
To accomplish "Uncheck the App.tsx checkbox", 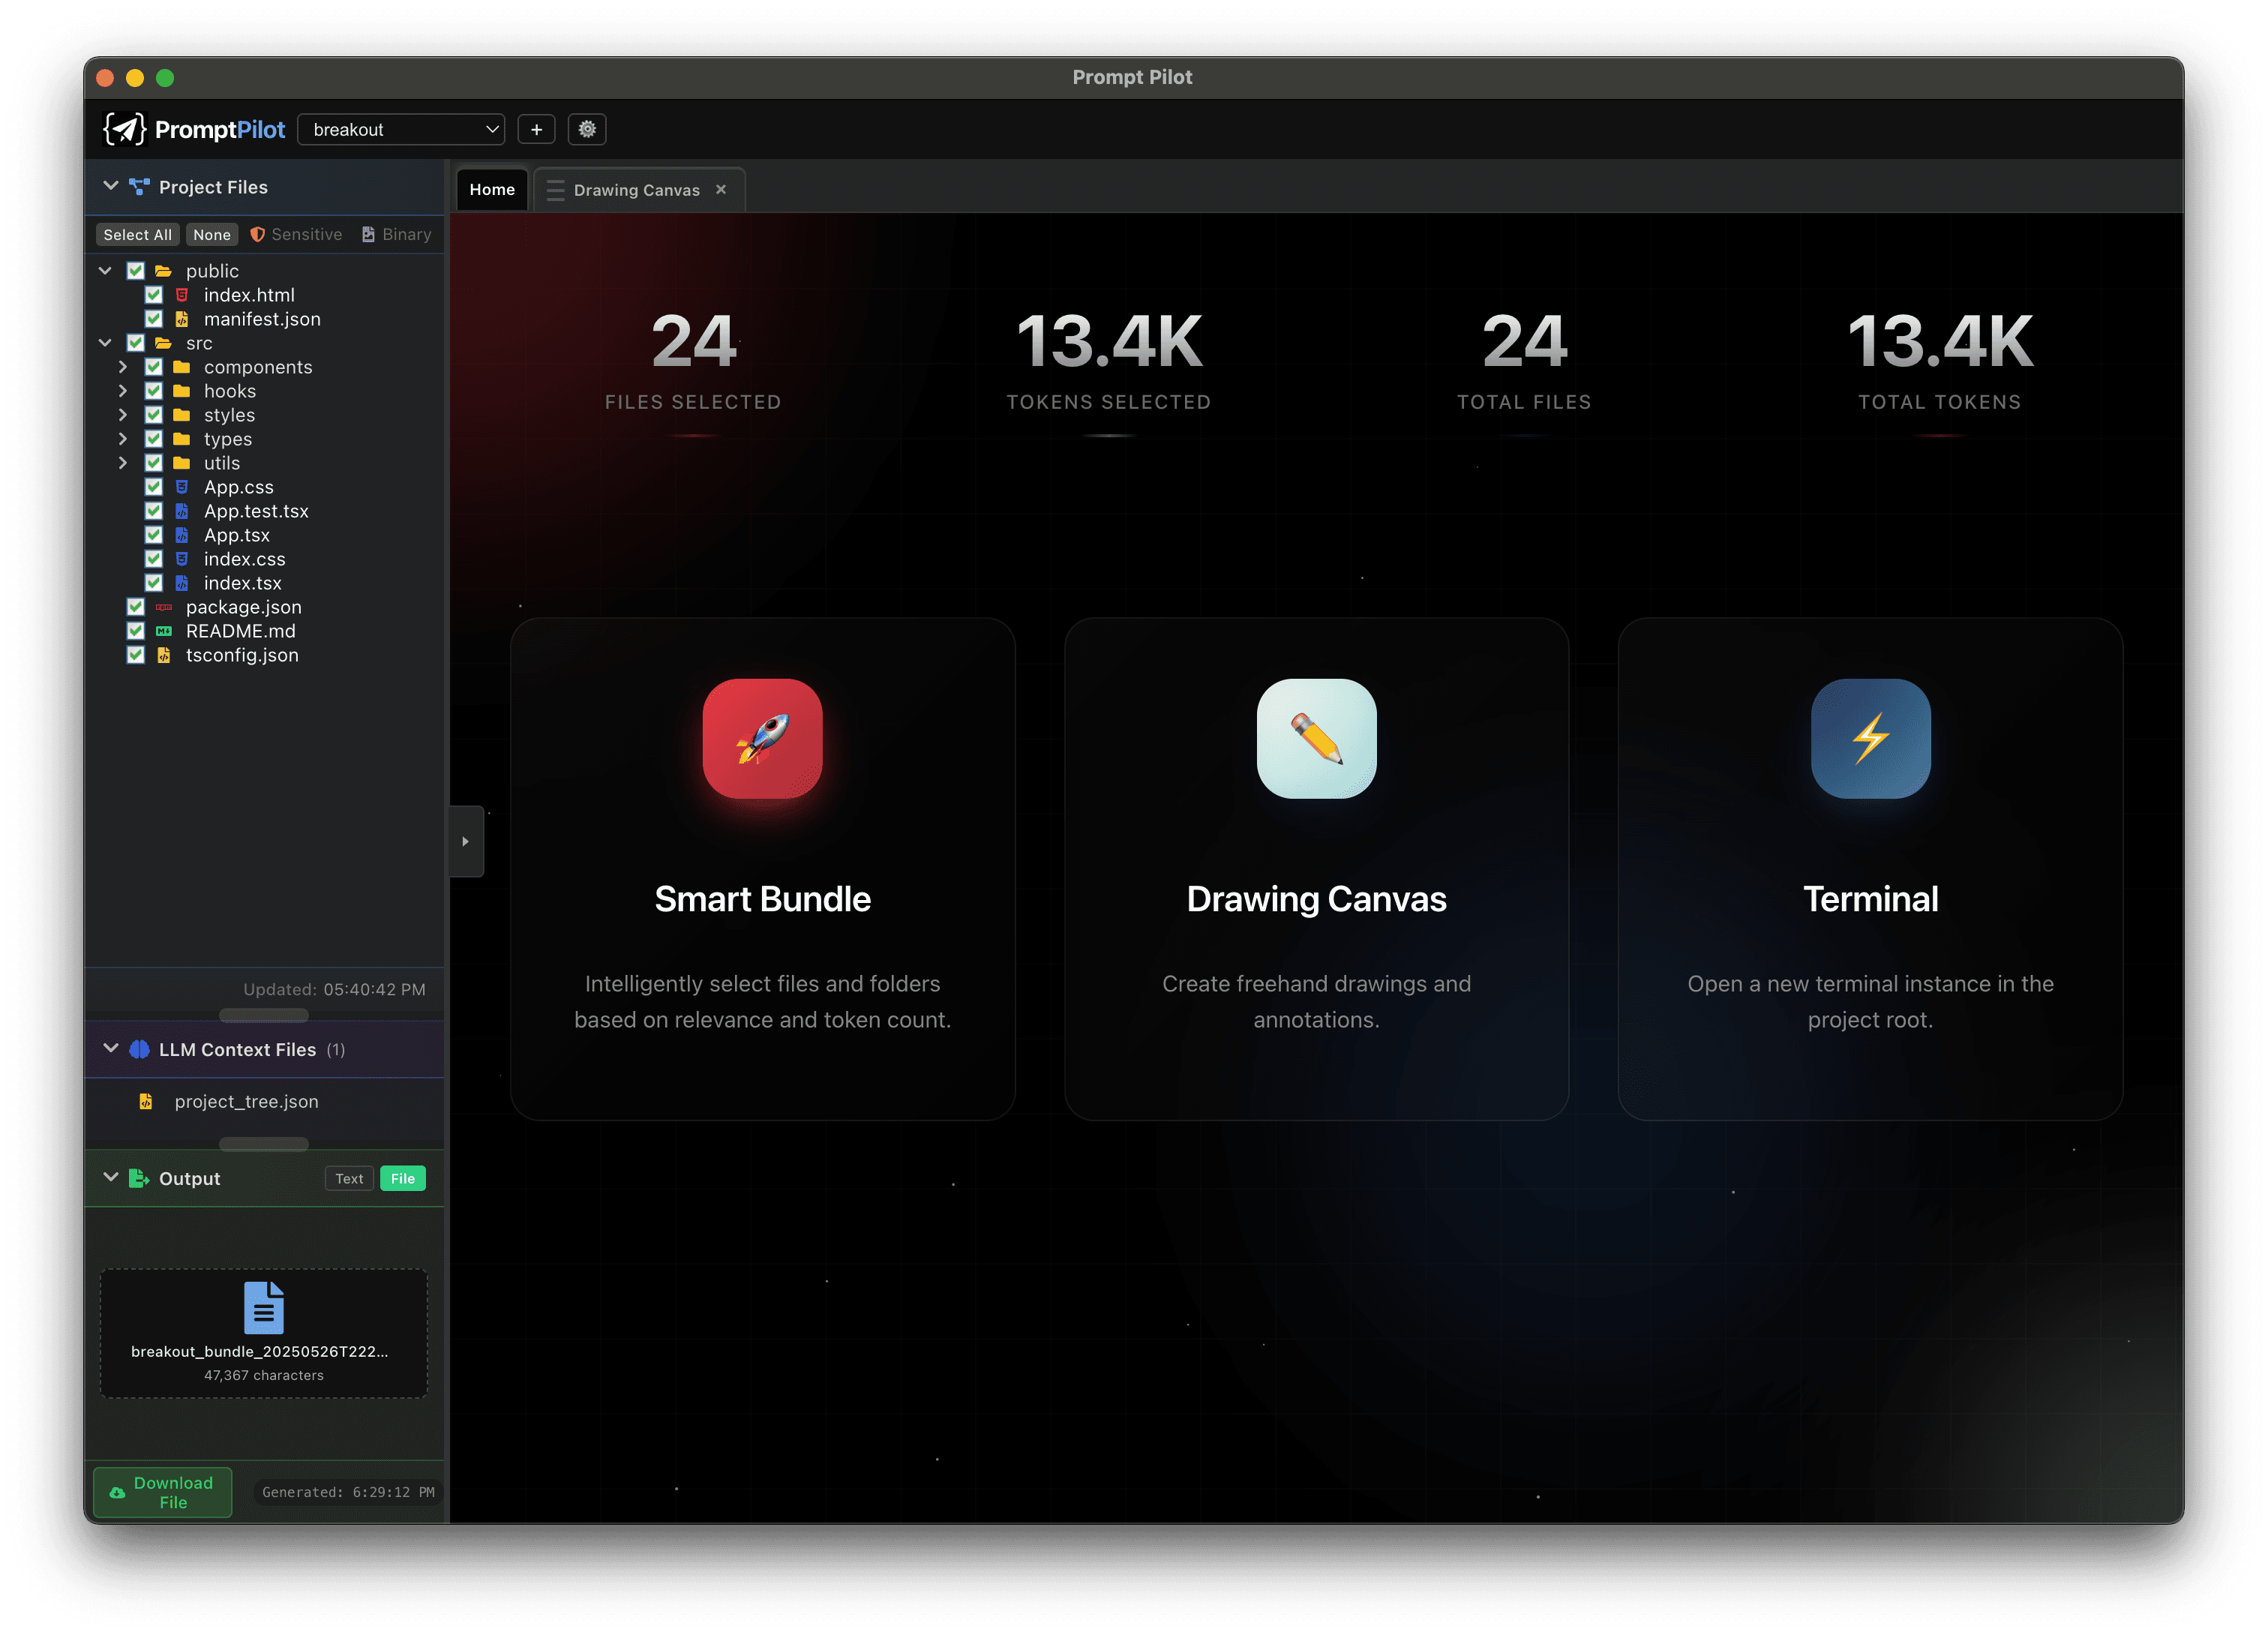I will [x=154, y=535].
